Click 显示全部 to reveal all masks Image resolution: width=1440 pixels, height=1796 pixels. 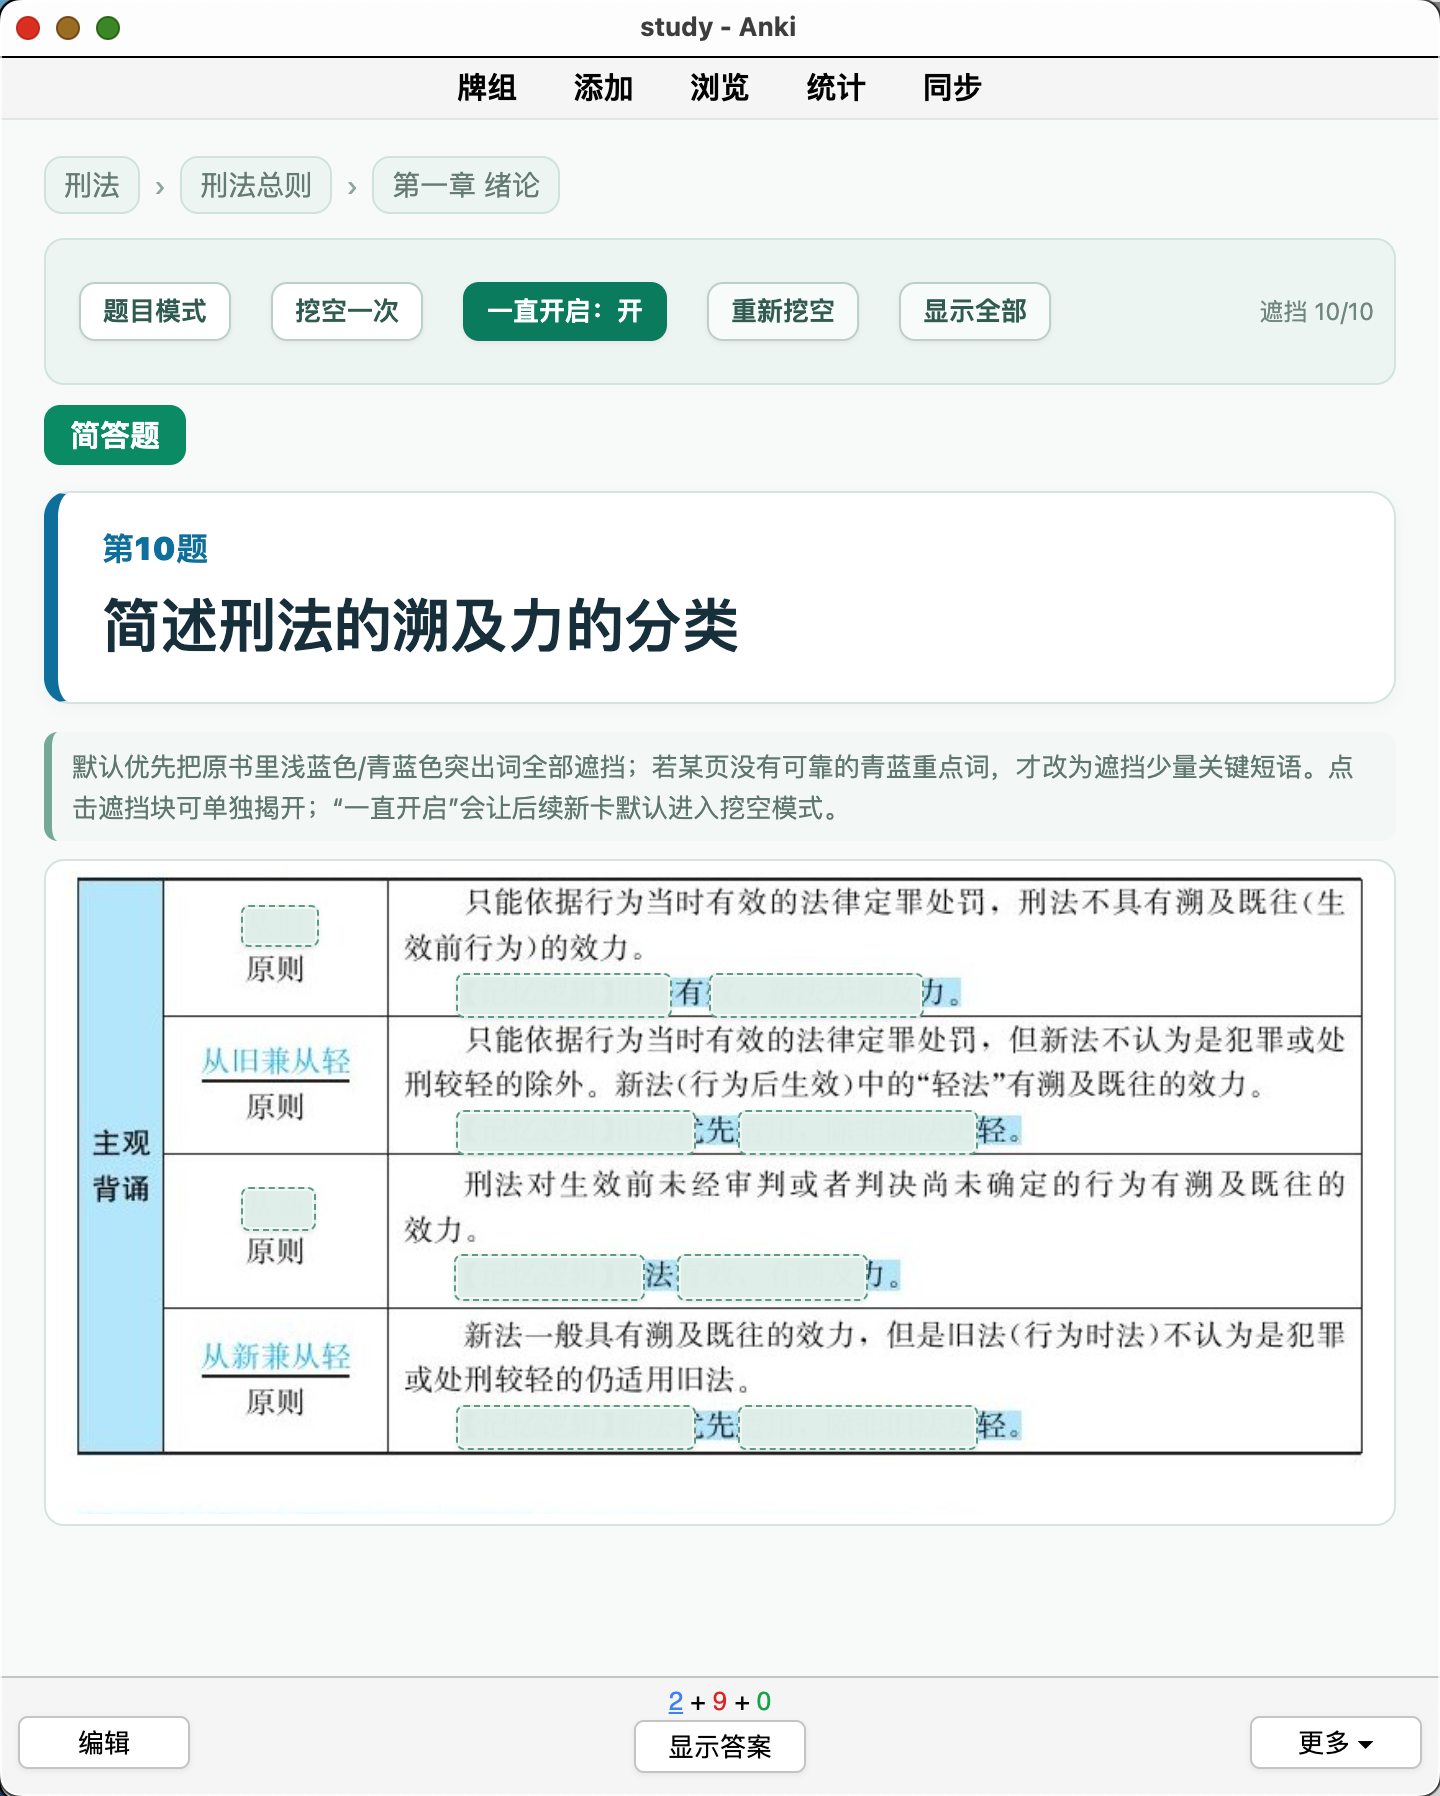(975, 312)
